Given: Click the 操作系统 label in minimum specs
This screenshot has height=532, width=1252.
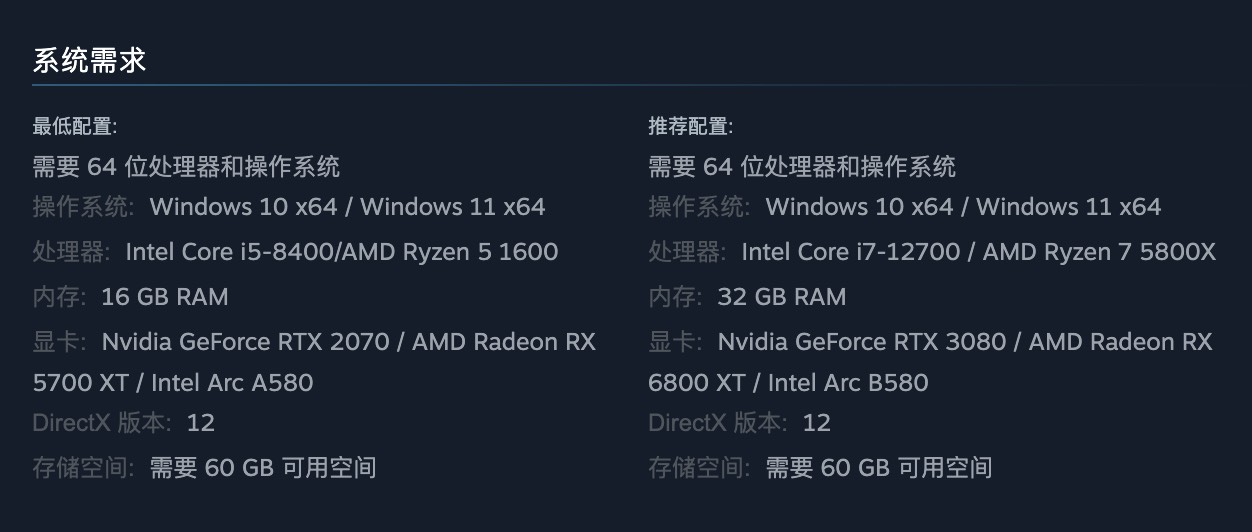Looking at the screenshot, I should click(x=83, y=207).
